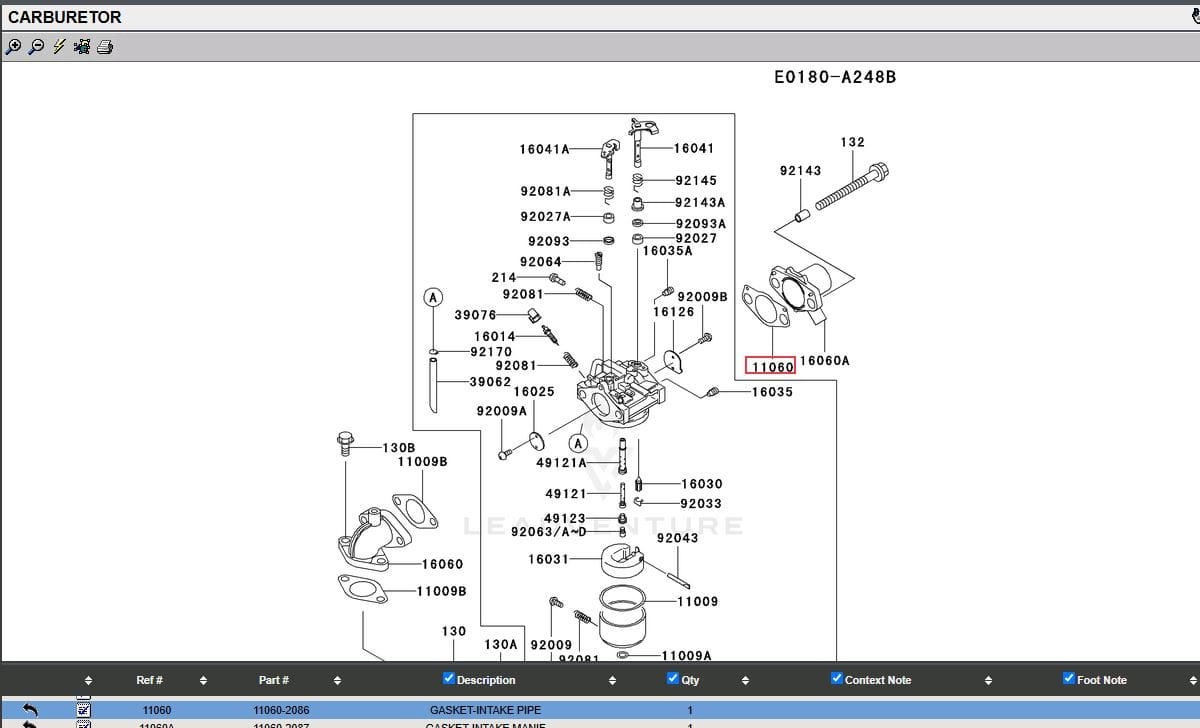1200x728 pixels.
Task: Open the note icon in row 11060
Action: coord(84,710)
